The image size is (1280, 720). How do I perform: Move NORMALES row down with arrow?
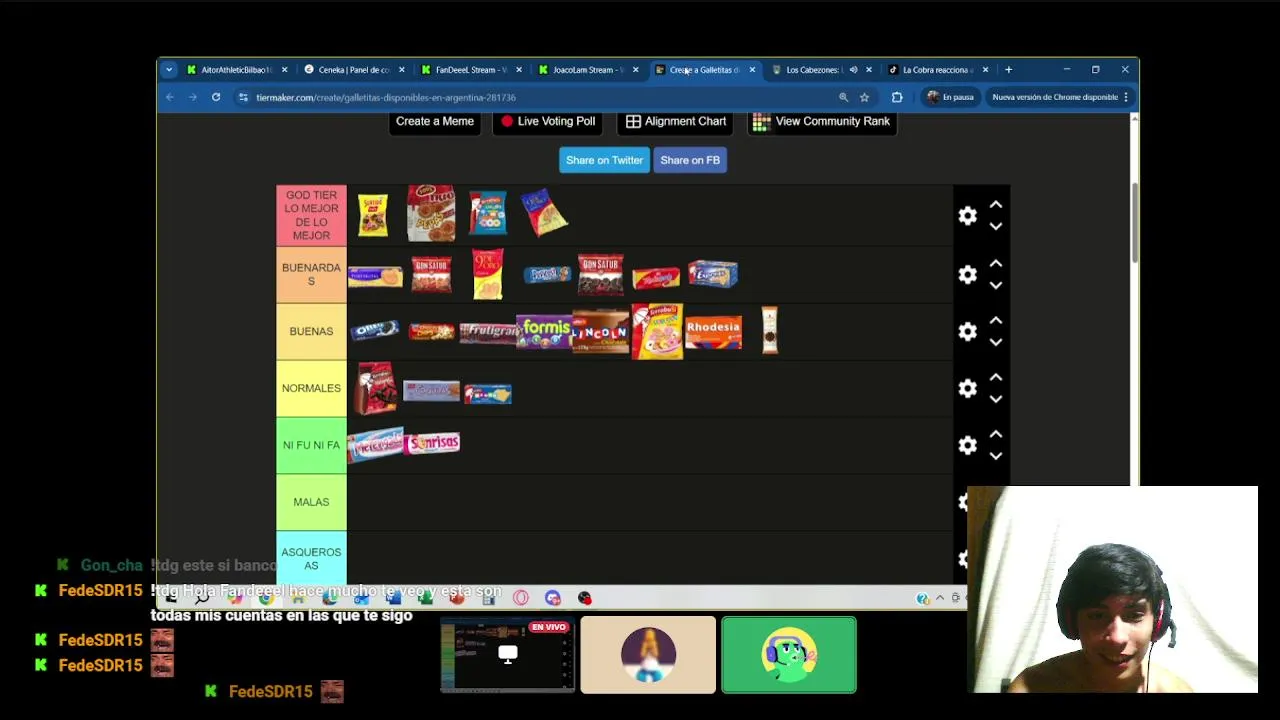pyautogui.click(x=995, y=399)
